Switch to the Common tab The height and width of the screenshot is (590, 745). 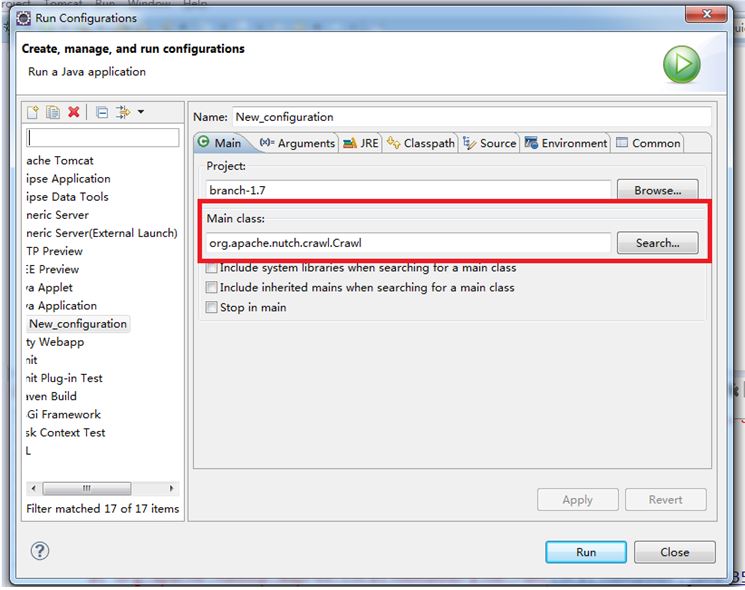[x=648, y=143]
